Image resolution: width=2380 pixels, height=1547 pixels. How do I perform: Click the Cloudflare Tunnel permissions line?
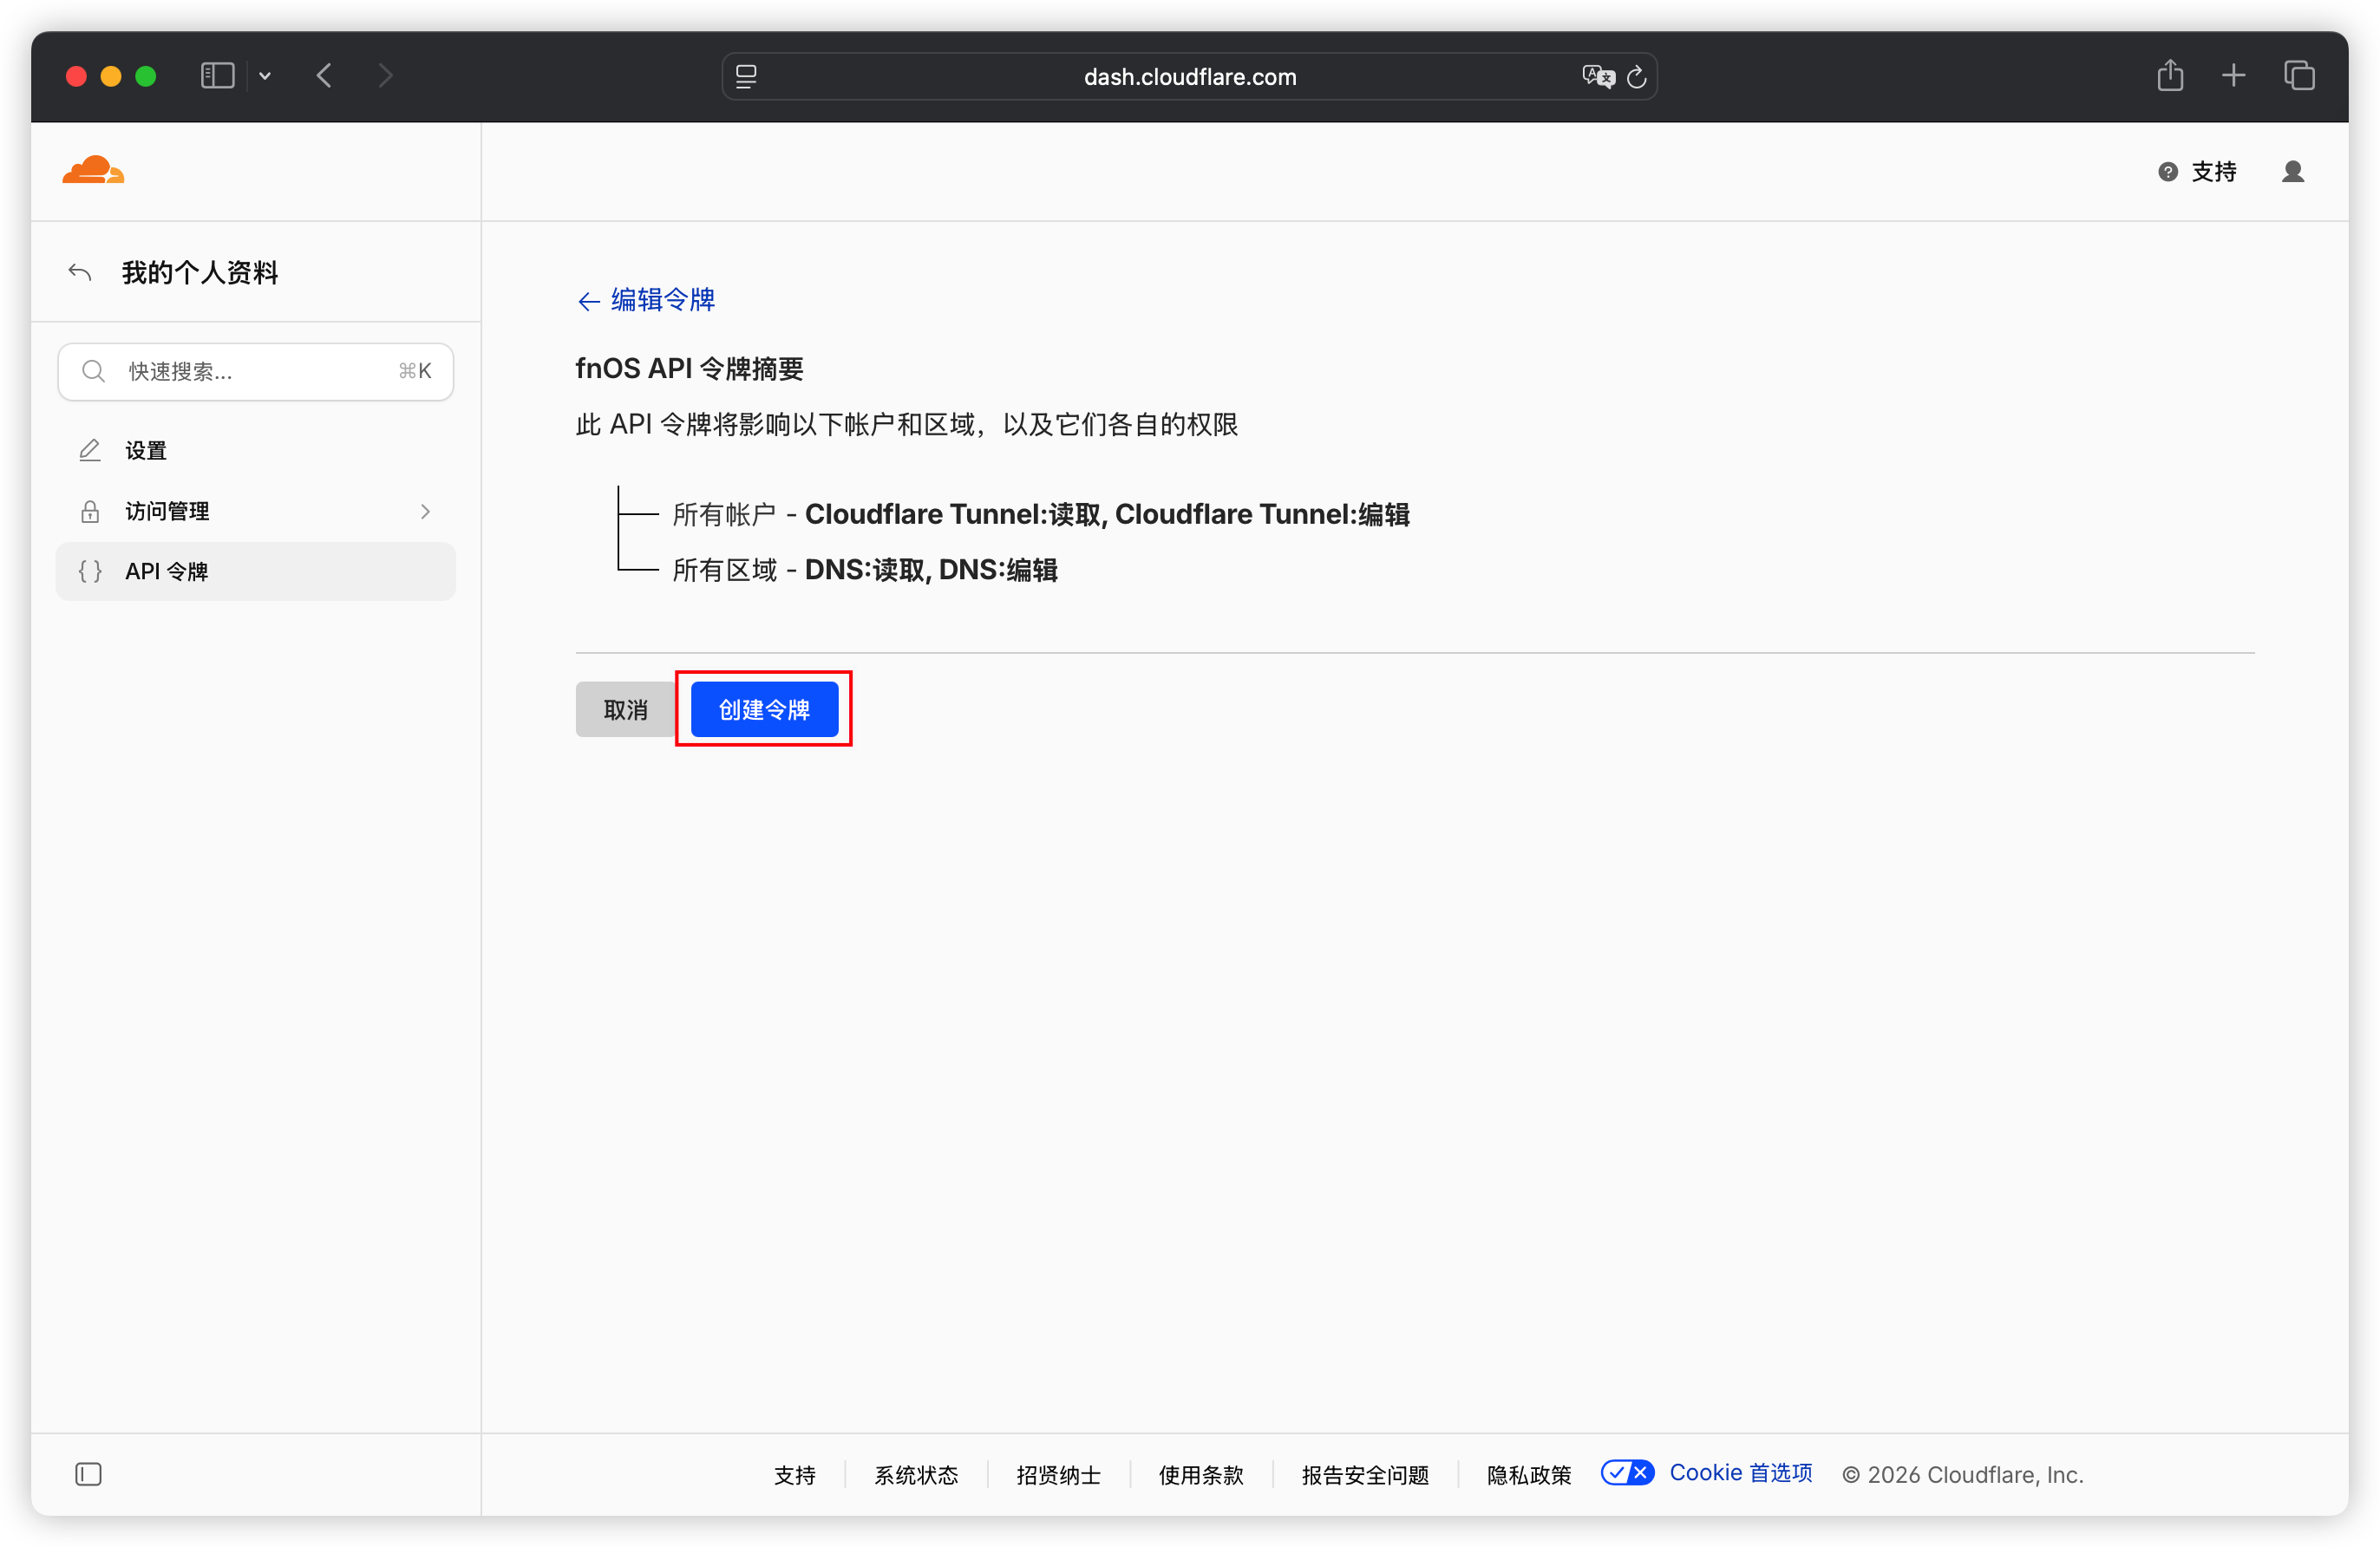pos(1041,514)
